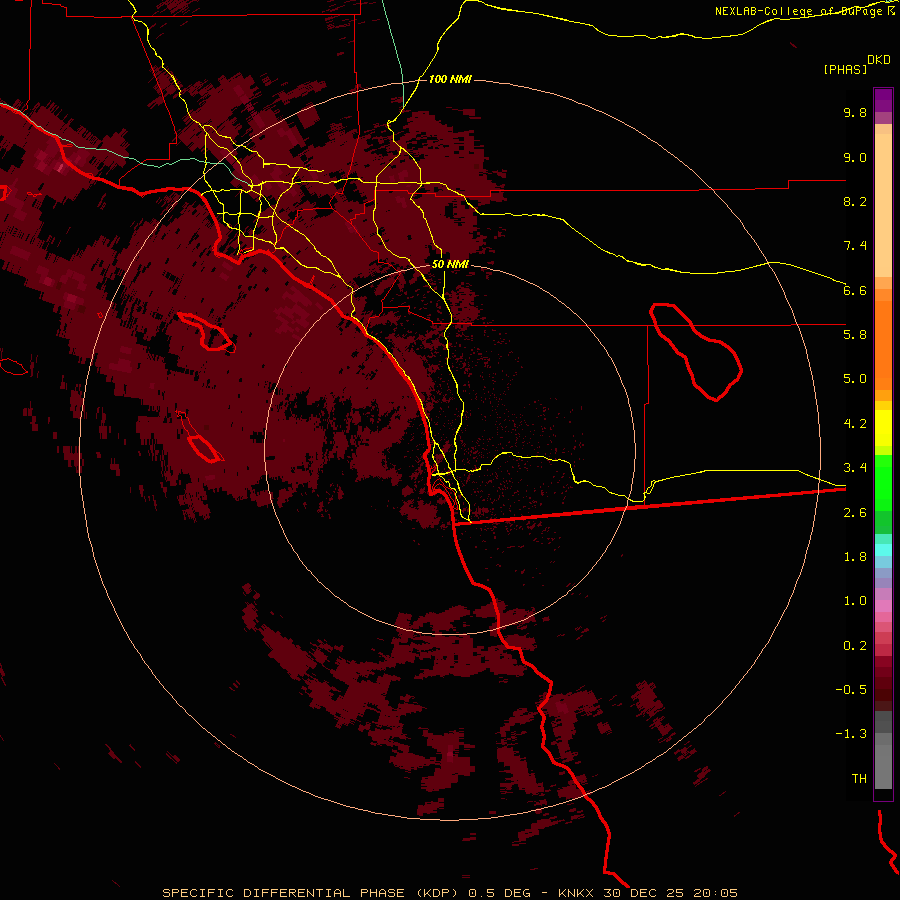Click the DKD [PHAS] legend title
Image resolution: width=900 pixels, height=900 pixels.
click(x=856, y=65)
